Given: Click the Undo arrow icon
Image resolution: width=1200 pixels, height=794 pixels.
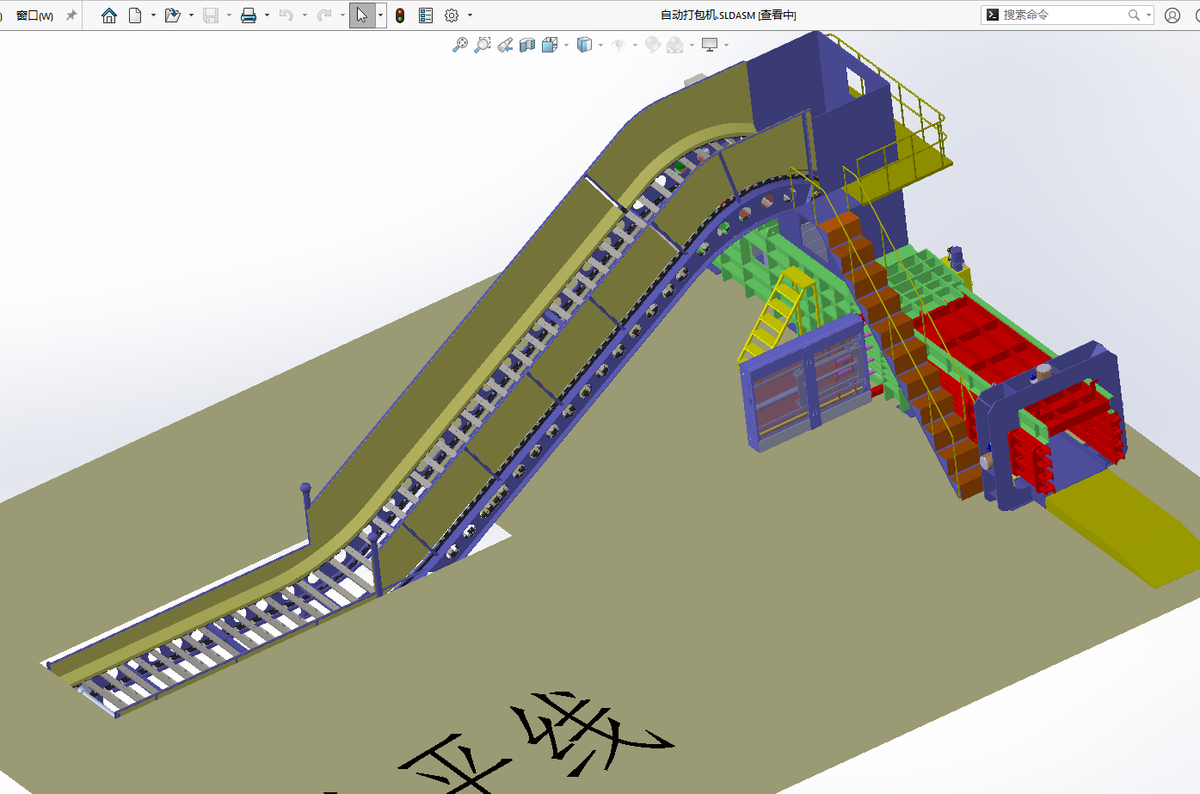Looking at the screenshot, I should point(286,15).
